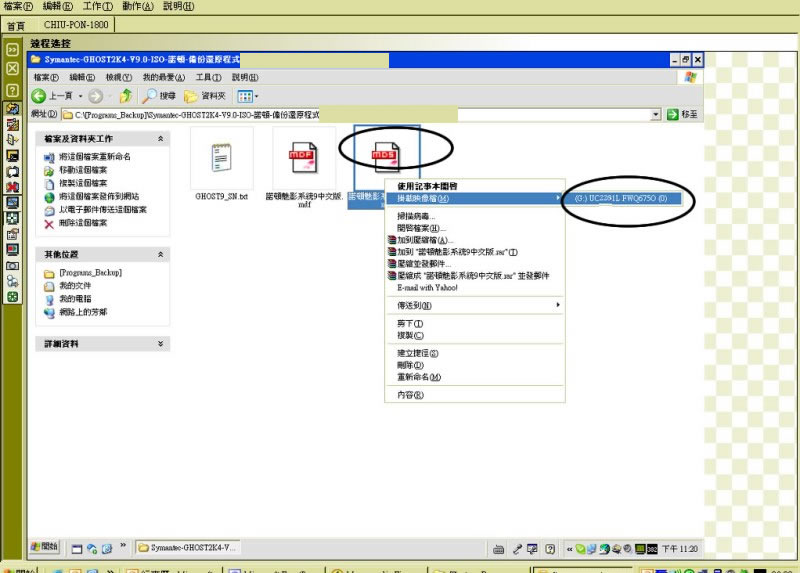Open [Programs_Backup] under 其他位置

coord(91,273)
